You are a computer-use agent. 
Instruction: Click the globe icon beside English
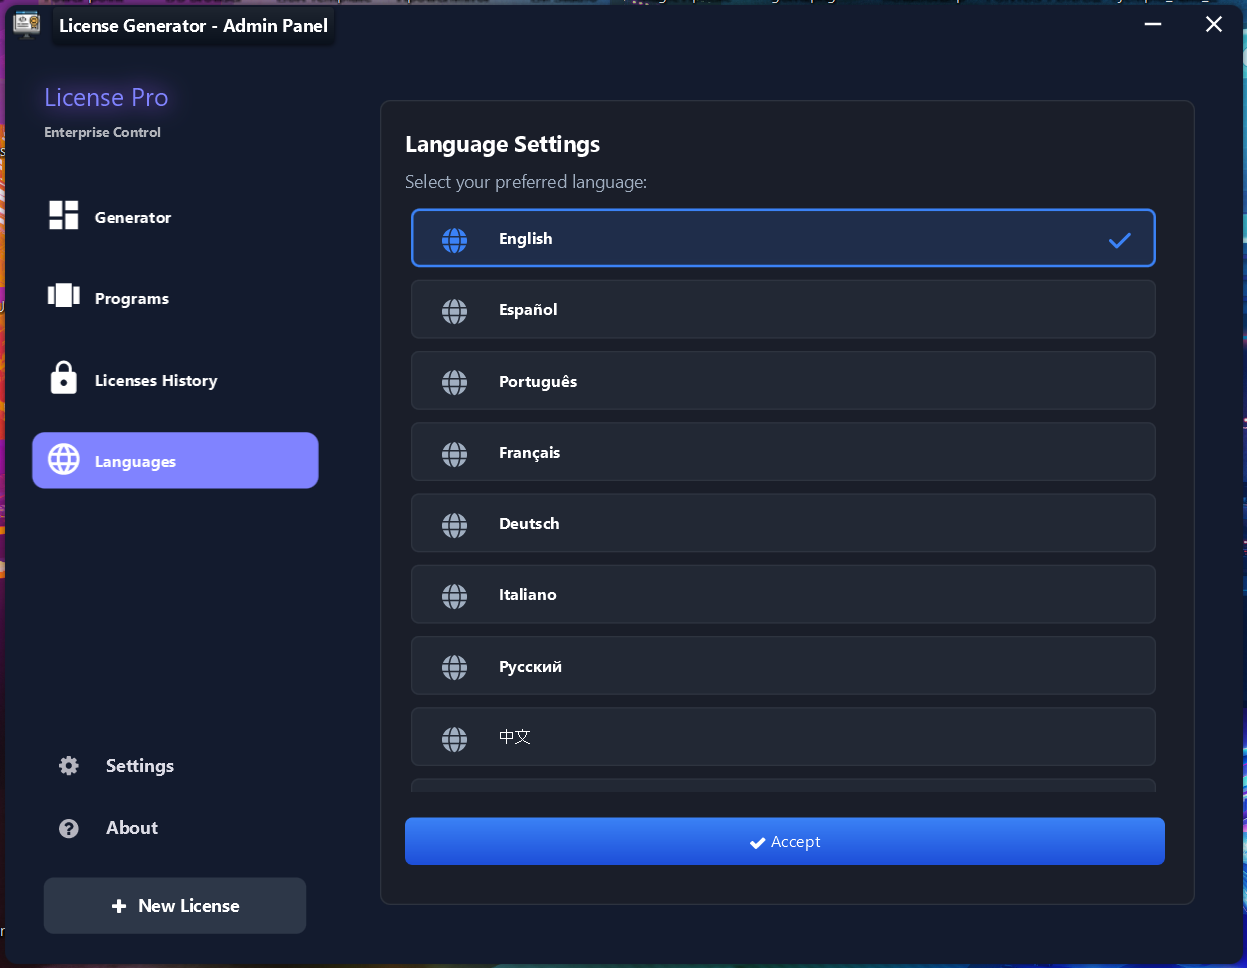pyautogui.click(x=455, y=240)
